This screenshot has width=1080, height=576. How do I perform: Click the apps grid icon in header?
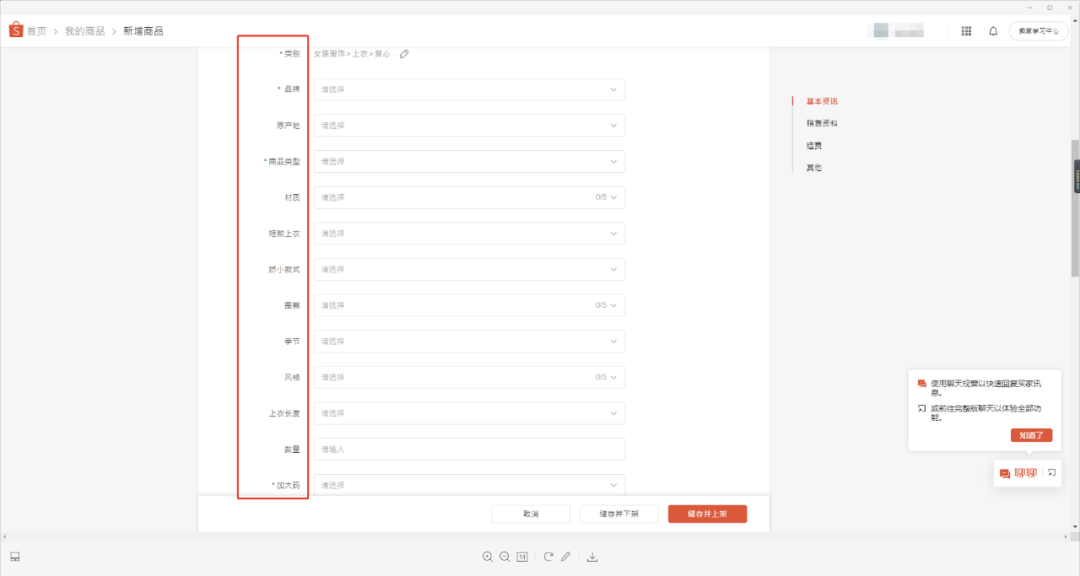click(966, 31)
